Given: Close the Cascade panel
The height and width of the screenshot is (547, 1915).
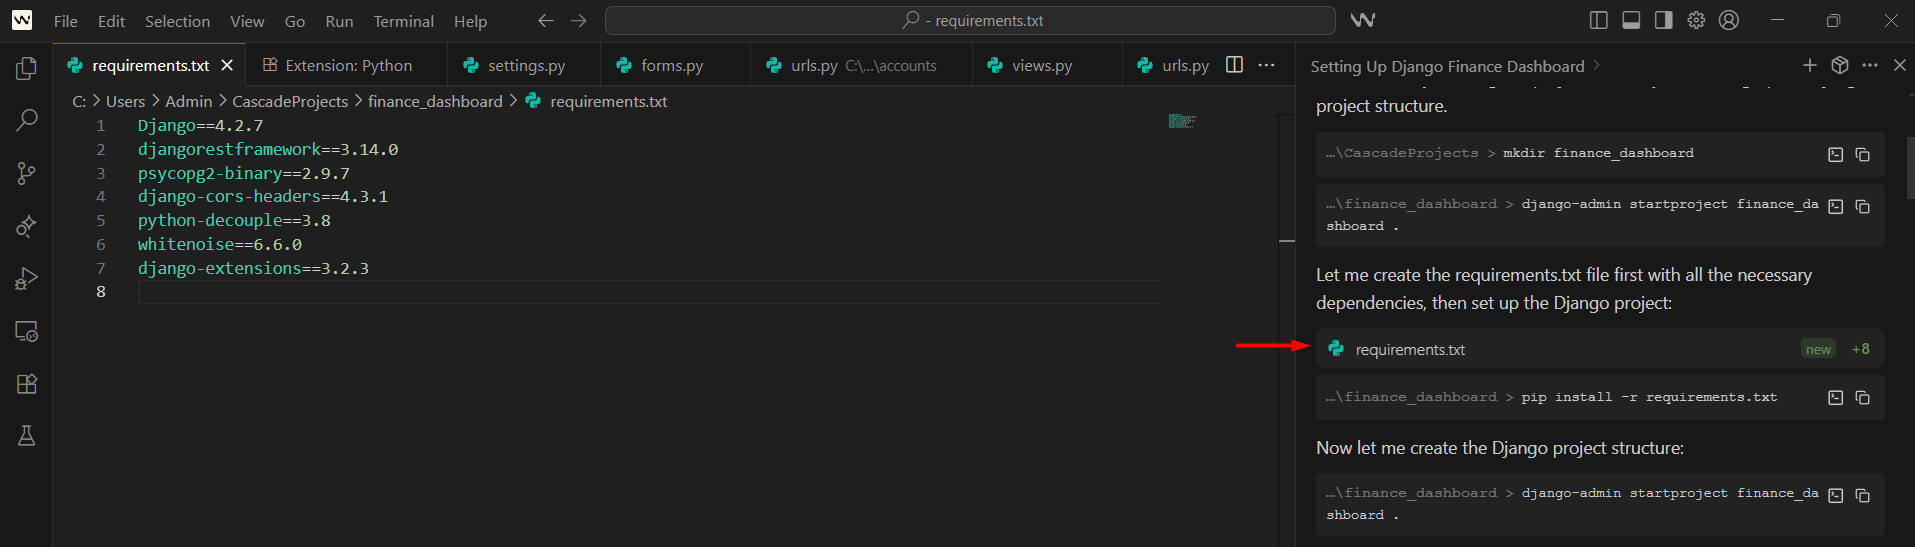Looking at the screenshot, I should click(1900, 65).
